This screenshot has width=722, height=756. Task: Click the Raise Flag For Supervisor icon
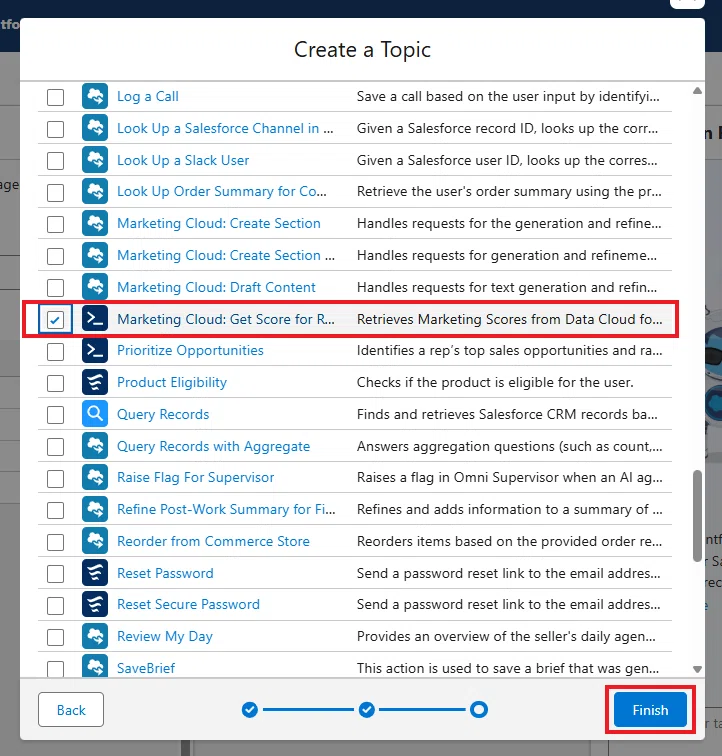pyautogui.click(x=95, y=478)
